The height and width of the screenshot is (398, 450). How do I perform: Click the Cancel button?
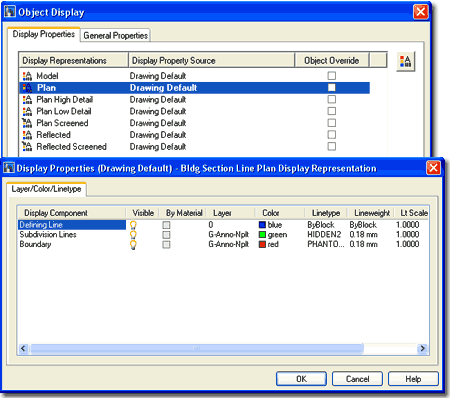tap(357, 379)
